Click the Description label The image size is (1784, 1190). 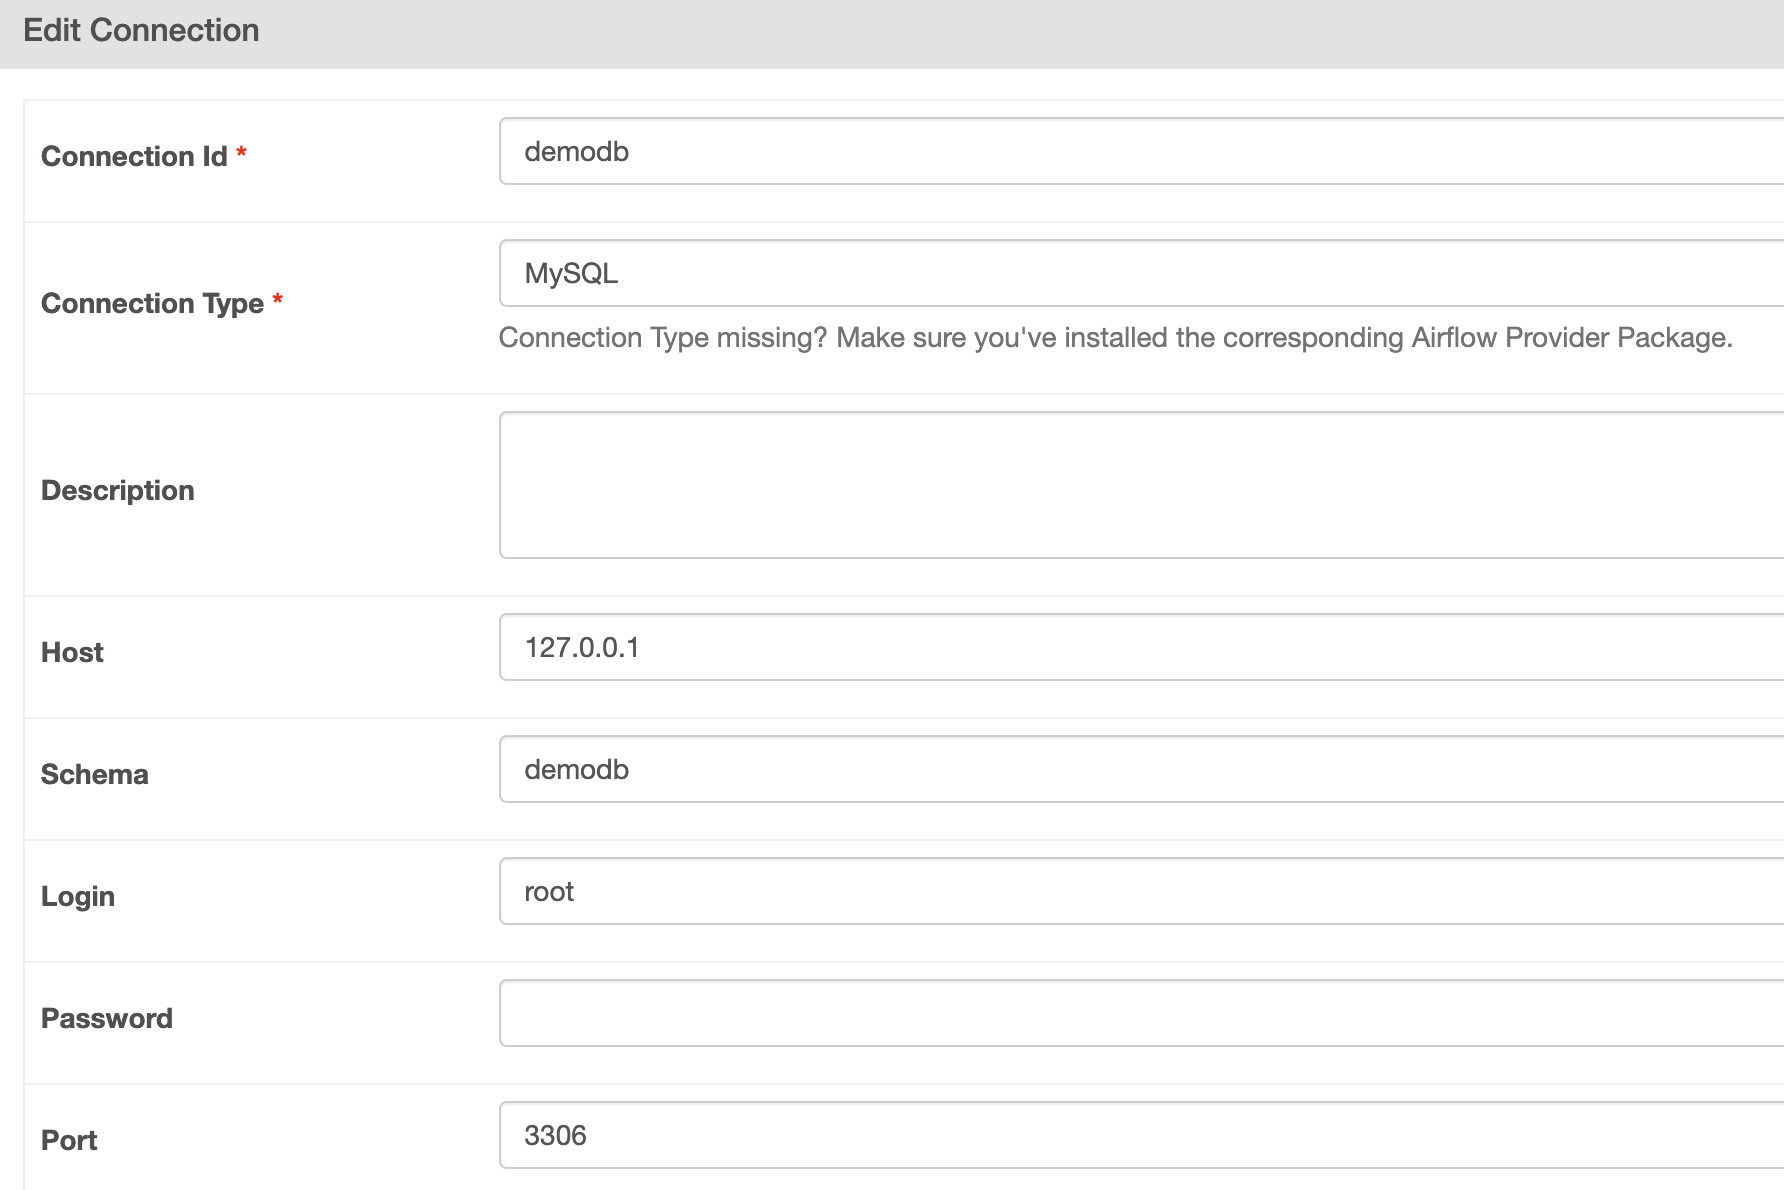tap(118, 491)
